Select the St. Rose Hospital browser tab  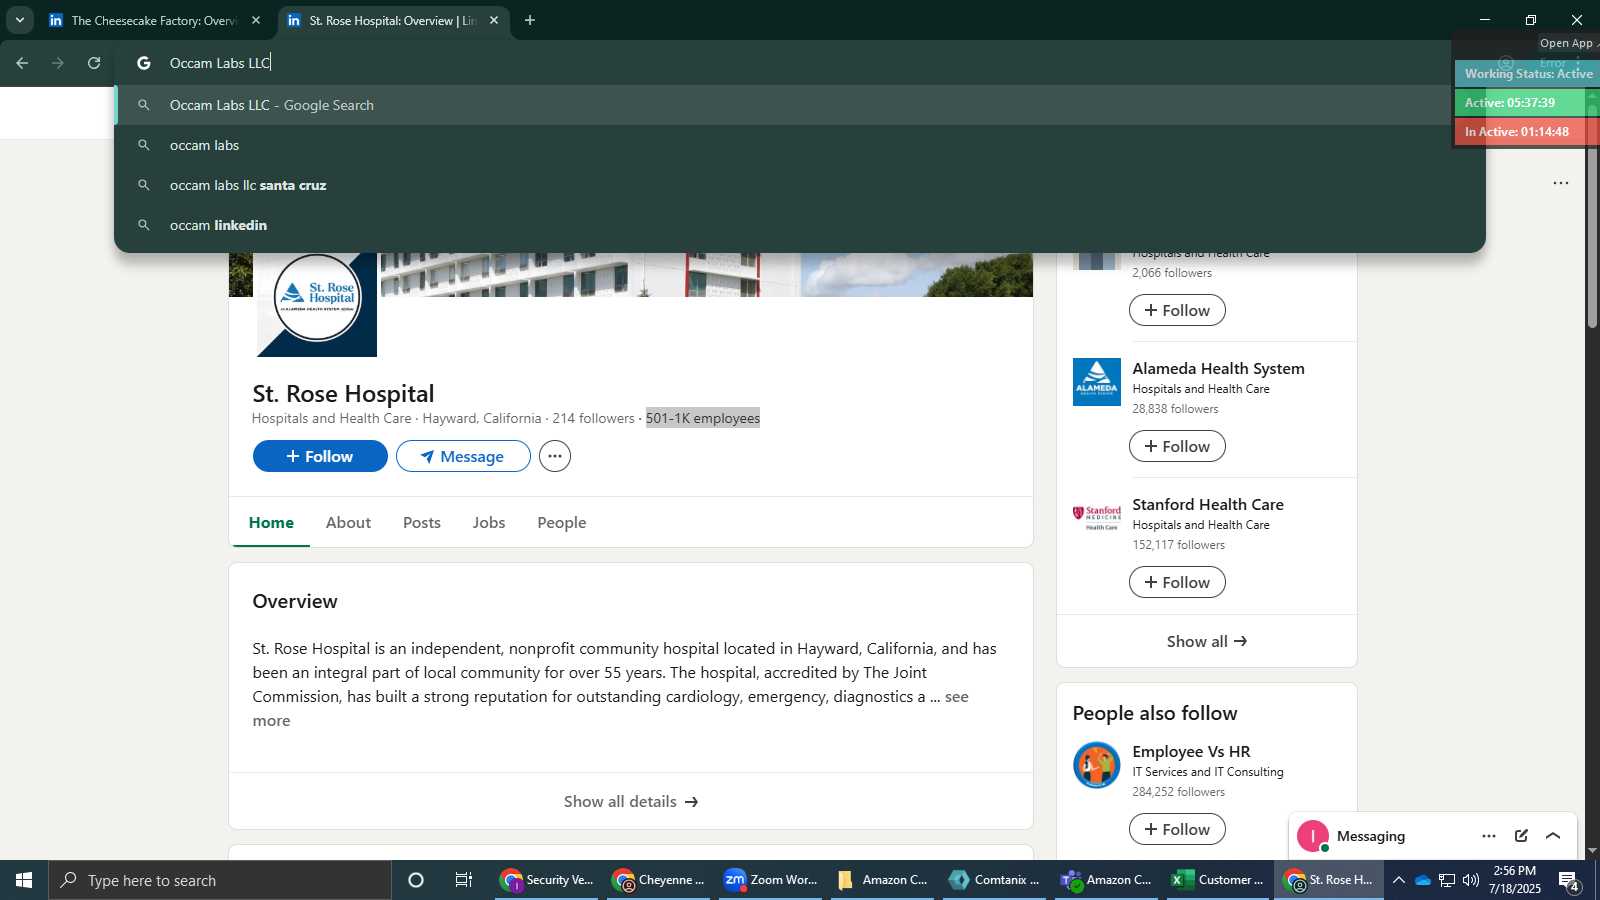click(393, 20)
